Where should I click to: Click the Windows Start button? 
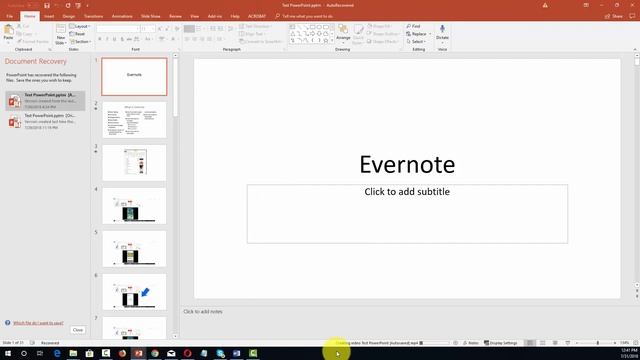(8, 353)
